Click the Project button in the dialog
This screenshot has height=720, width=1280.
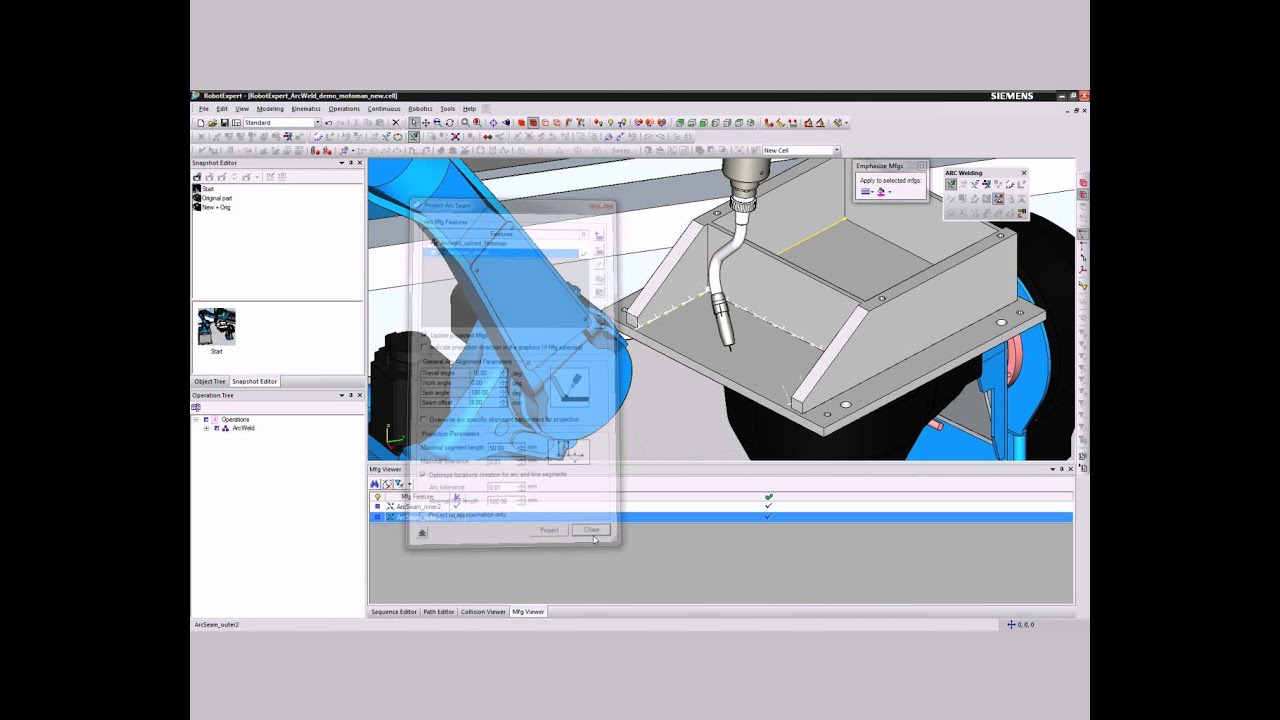pyautogui.click(x=549, y=530)
